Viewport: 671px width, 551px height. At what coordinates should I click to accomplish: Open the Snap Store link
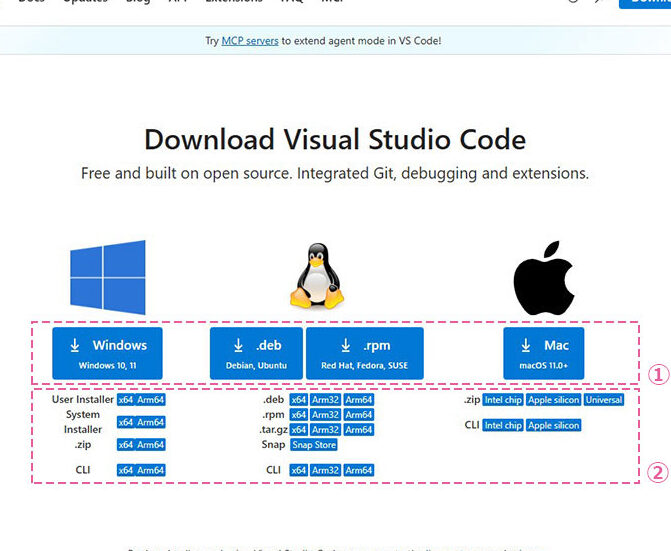tap(313, 445)
